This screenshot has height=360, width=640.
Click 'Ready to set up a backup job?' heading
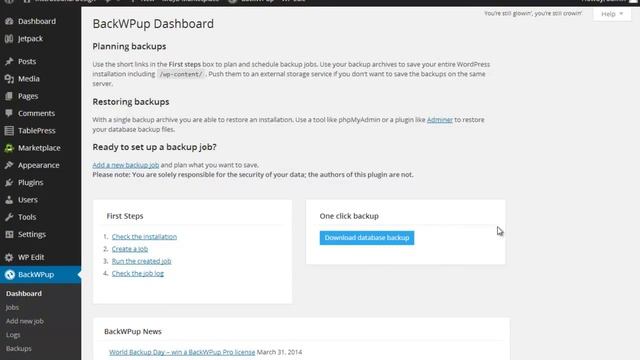click(155, 147)
